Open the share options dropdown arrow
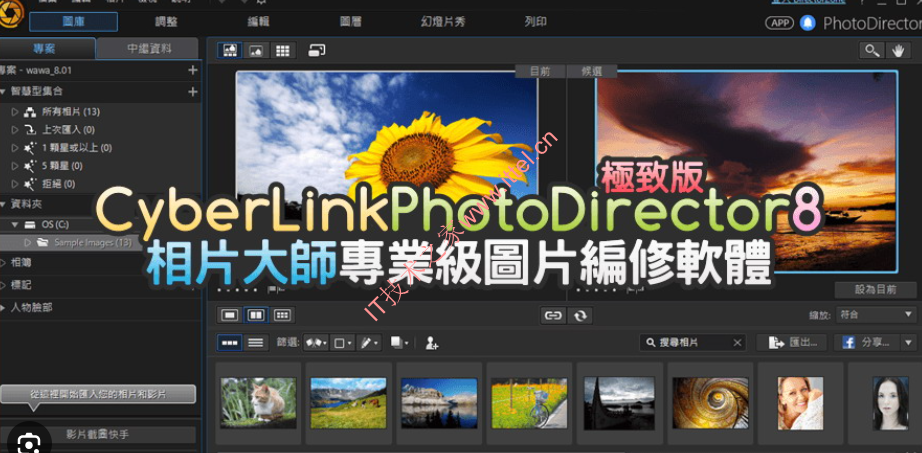 [x=910, y=342]
